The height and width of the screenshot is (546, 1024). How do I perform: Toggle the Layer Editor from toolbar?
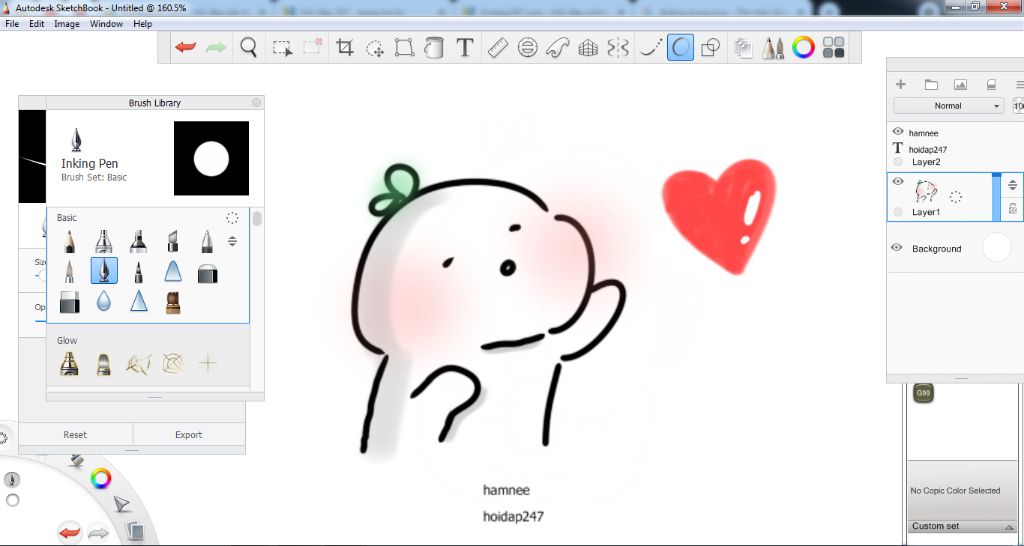coord(743,48)
